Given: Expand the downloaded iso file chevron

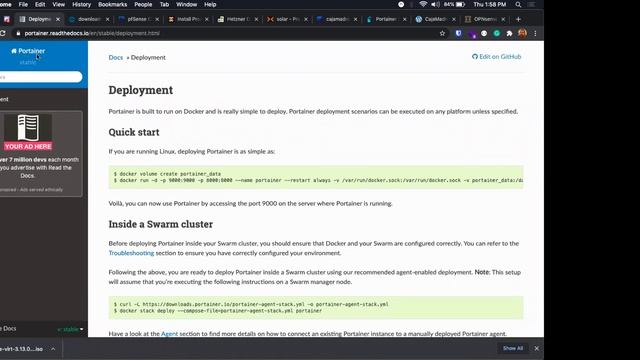Looking at the screenshot, I should [x=53, y=349].
